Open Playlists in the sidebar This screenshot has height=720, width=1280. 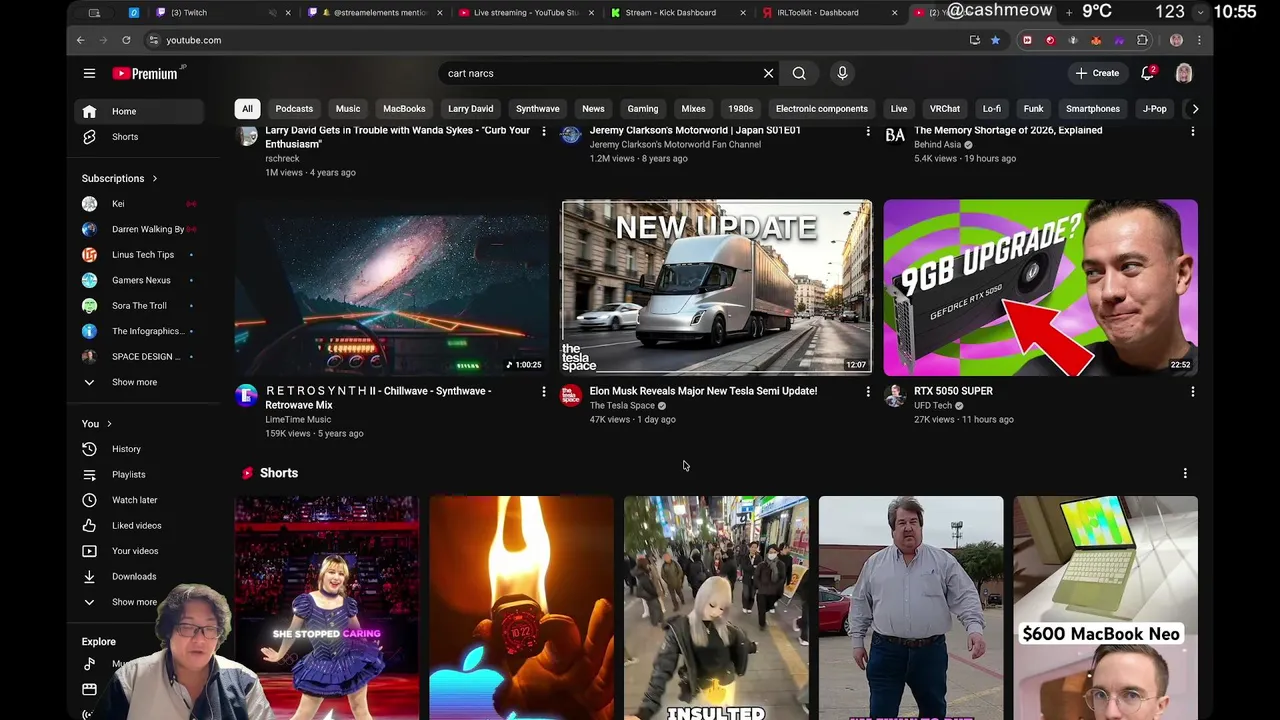[140, 475]
